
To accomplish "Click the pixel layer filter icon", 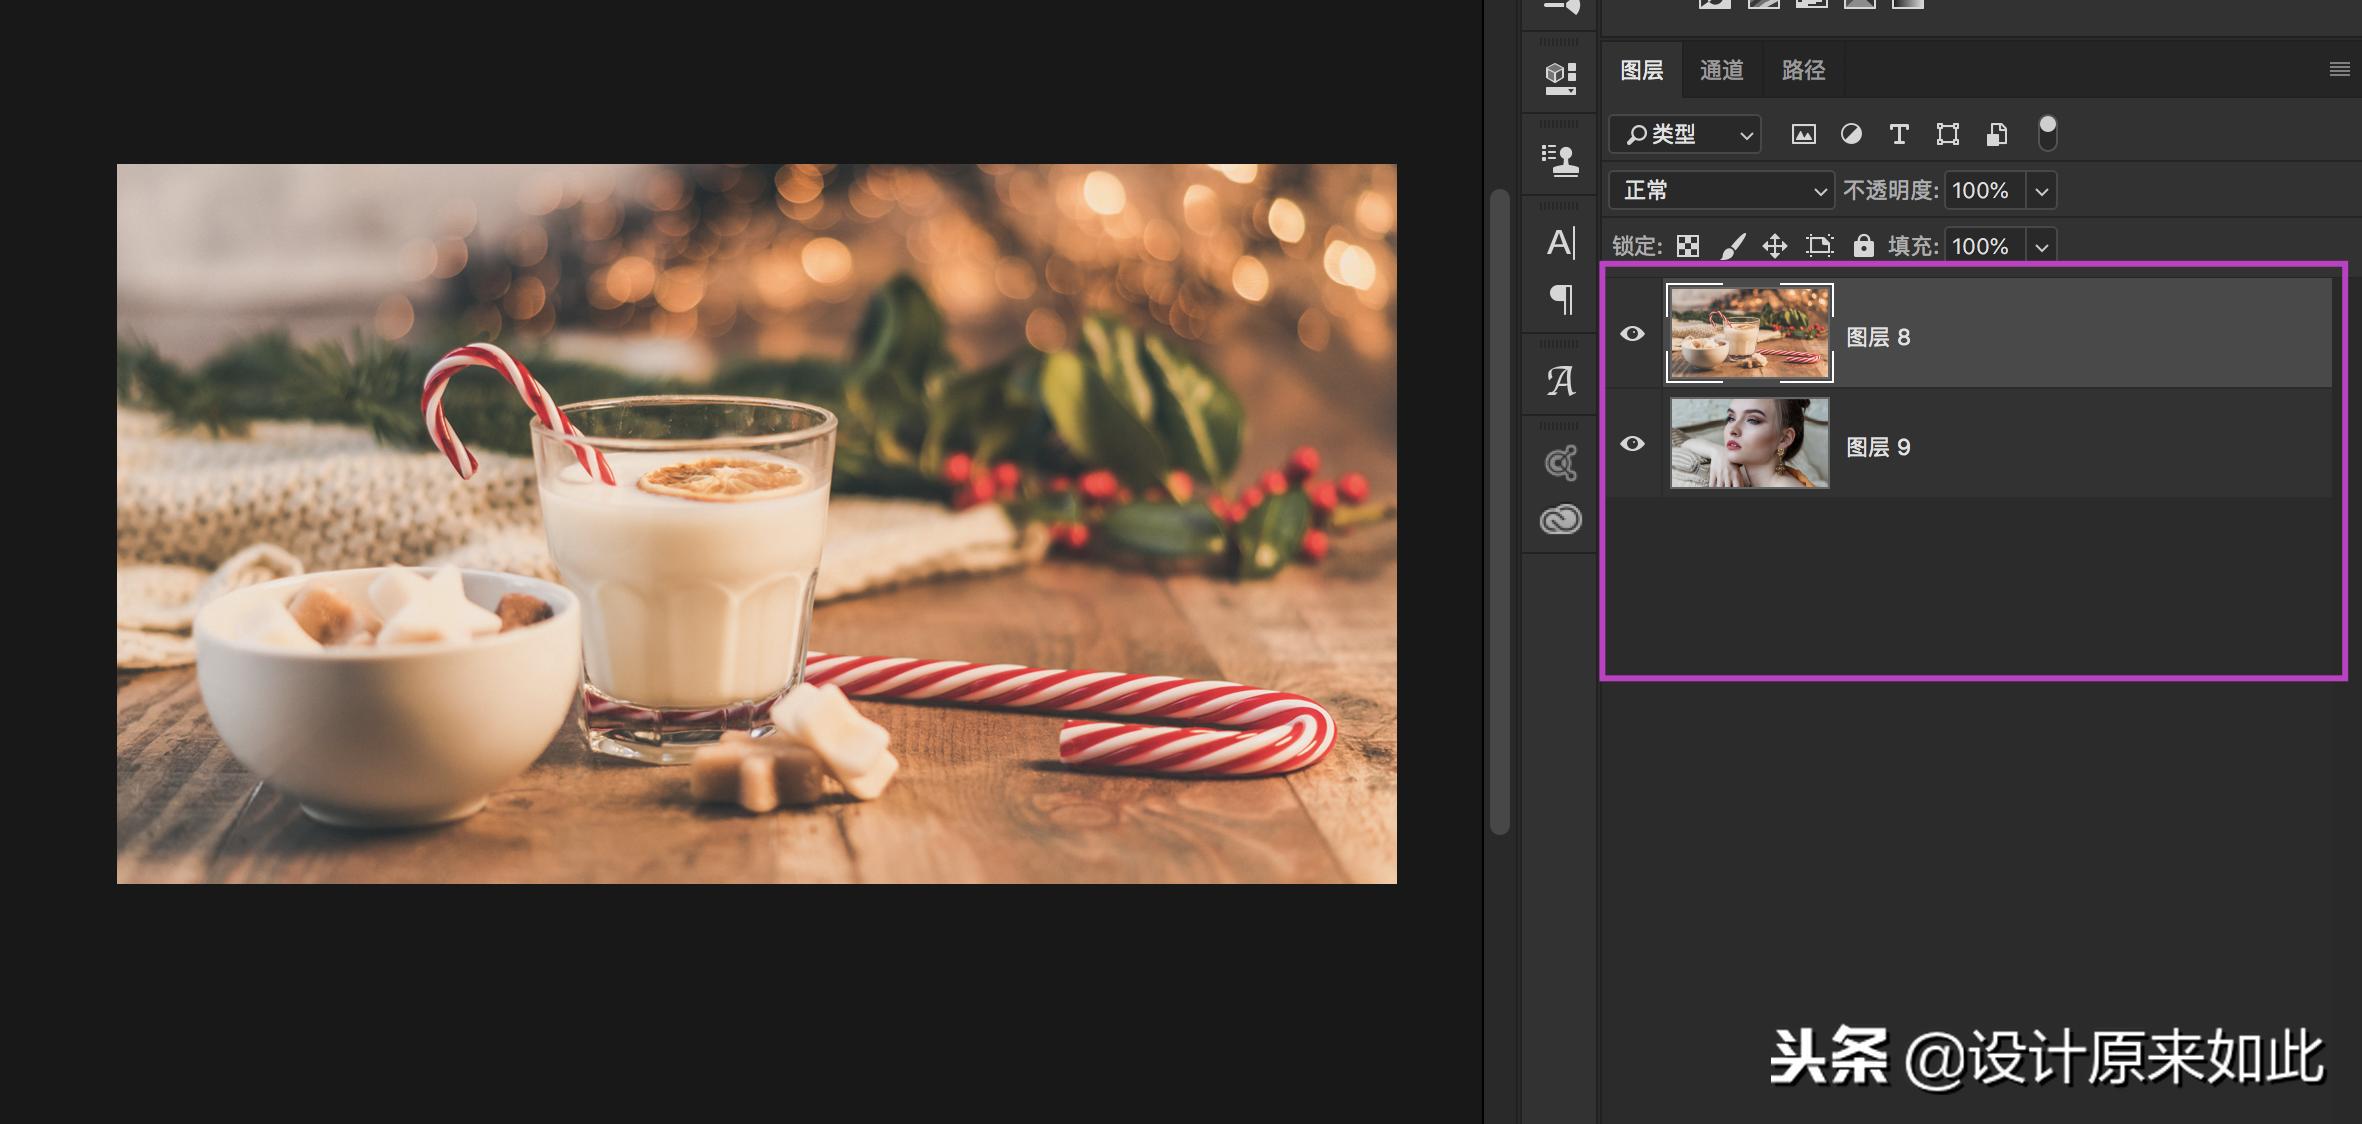I will pyautogui.click(x=1803, y=134).
